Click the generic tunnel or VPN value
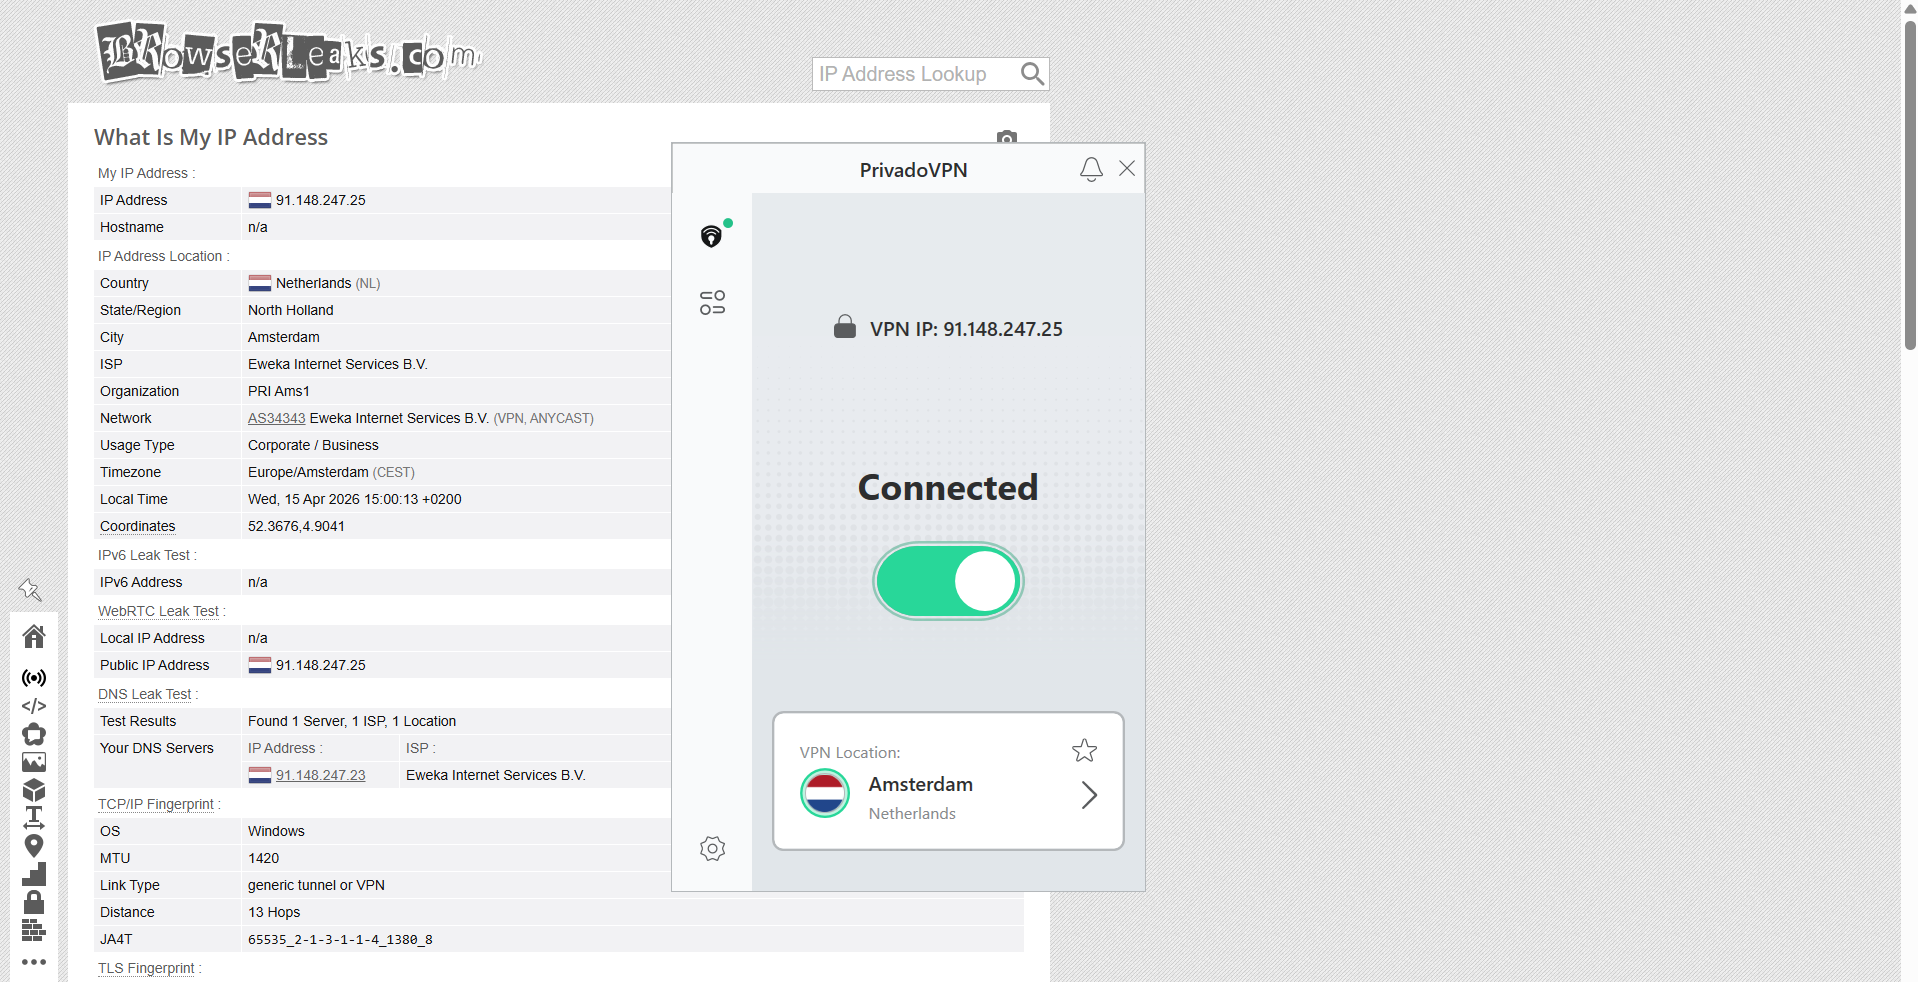1918x982 pixels. click(x=316, y=885)
